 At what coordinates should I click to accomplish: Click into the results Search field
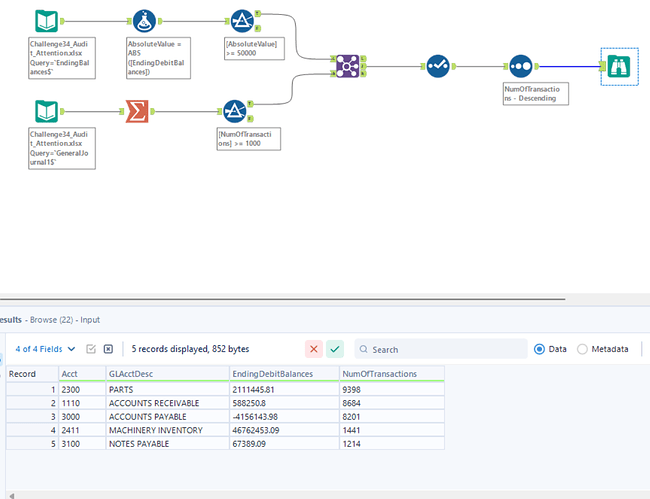pyautogui.click(x=445, y=349)
